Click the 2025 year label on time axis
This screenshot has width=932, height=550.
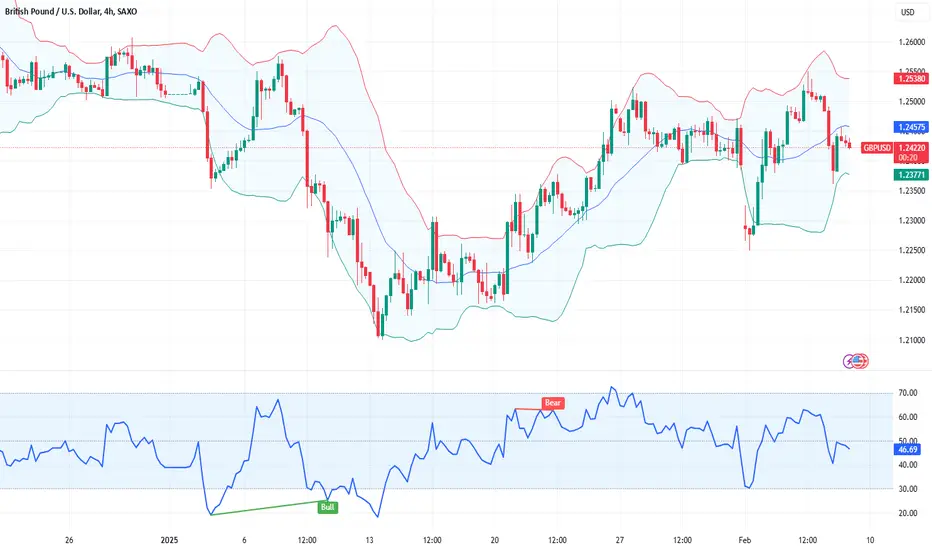point(169,540)
